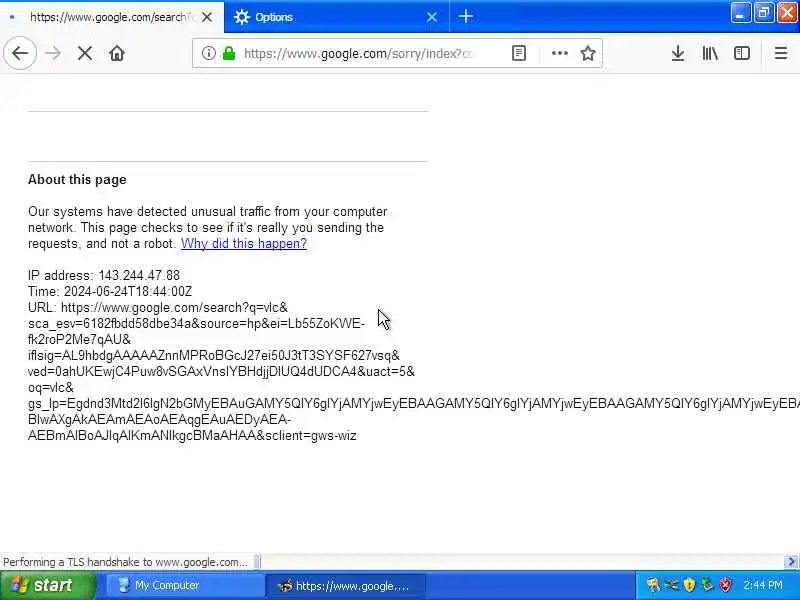The image size is (800, 600).
Task: Open the Library menu
Action: pos(710,53)
